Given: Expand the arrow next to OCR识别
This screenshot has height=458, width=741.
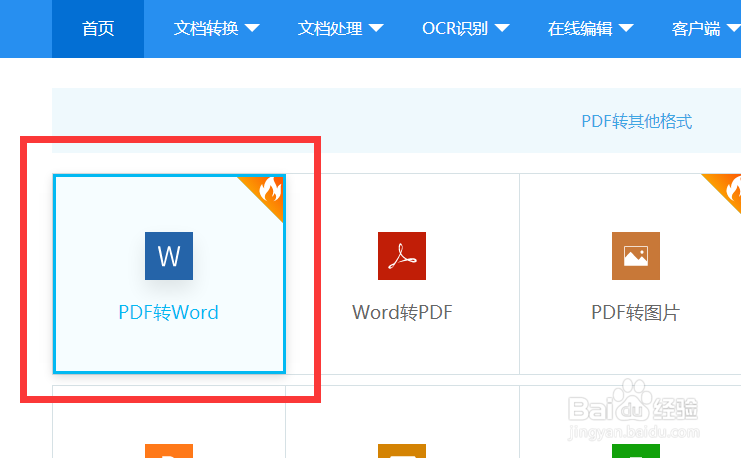Looking at the screenshot, I should tap(502, 28).
